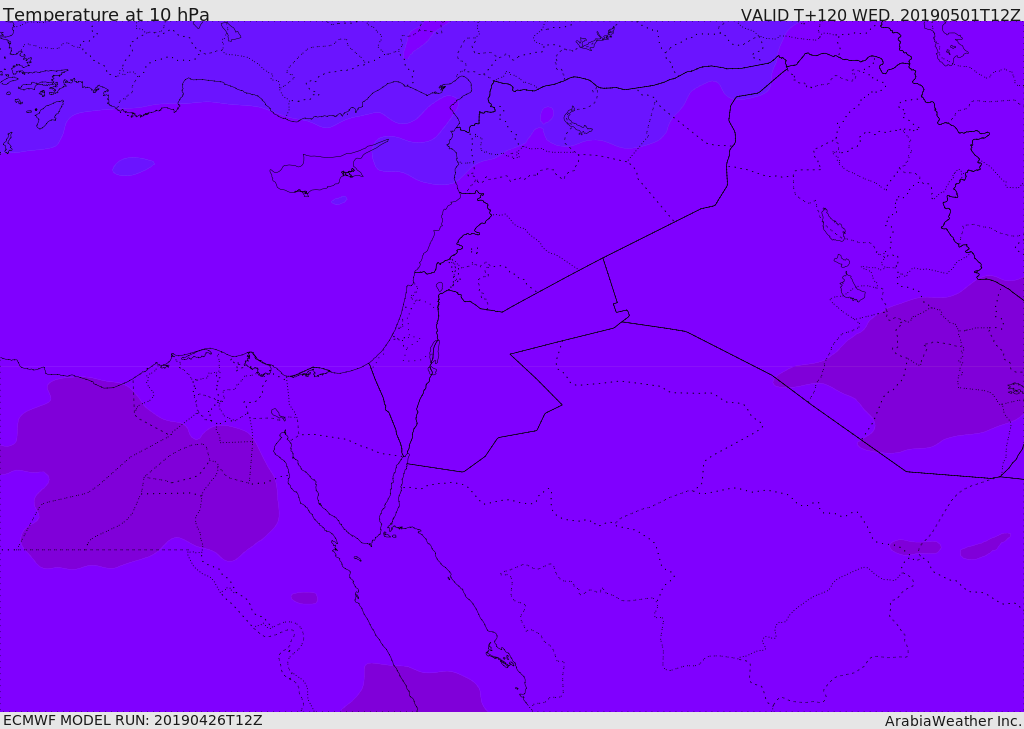
Task: Open the ArabiaWeather Inc credit
Action: tap(953, 721)
